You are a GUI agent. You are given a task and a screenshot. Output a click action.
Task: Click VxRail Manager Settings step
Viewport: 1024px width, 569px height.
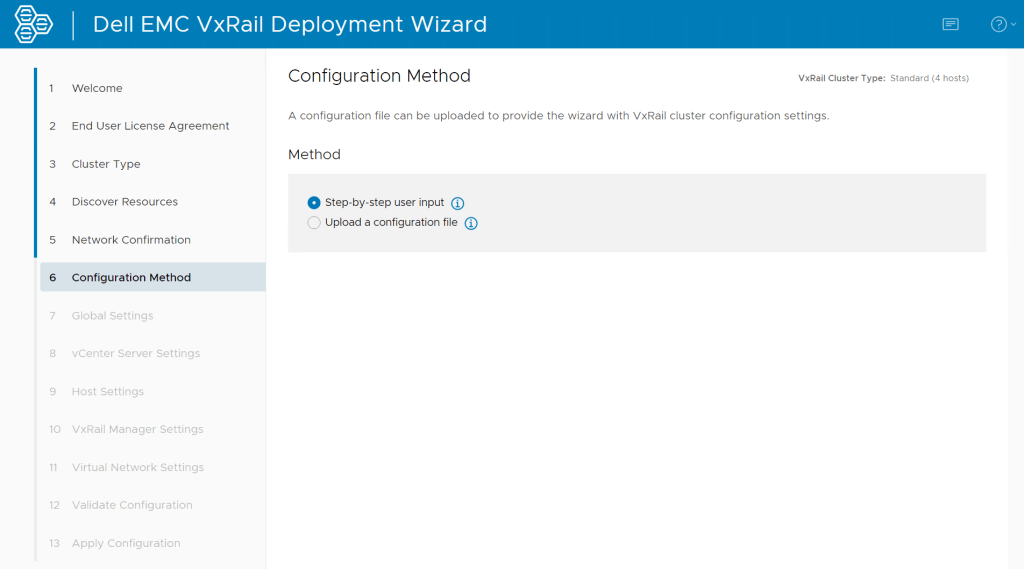[x=137, y=430]
